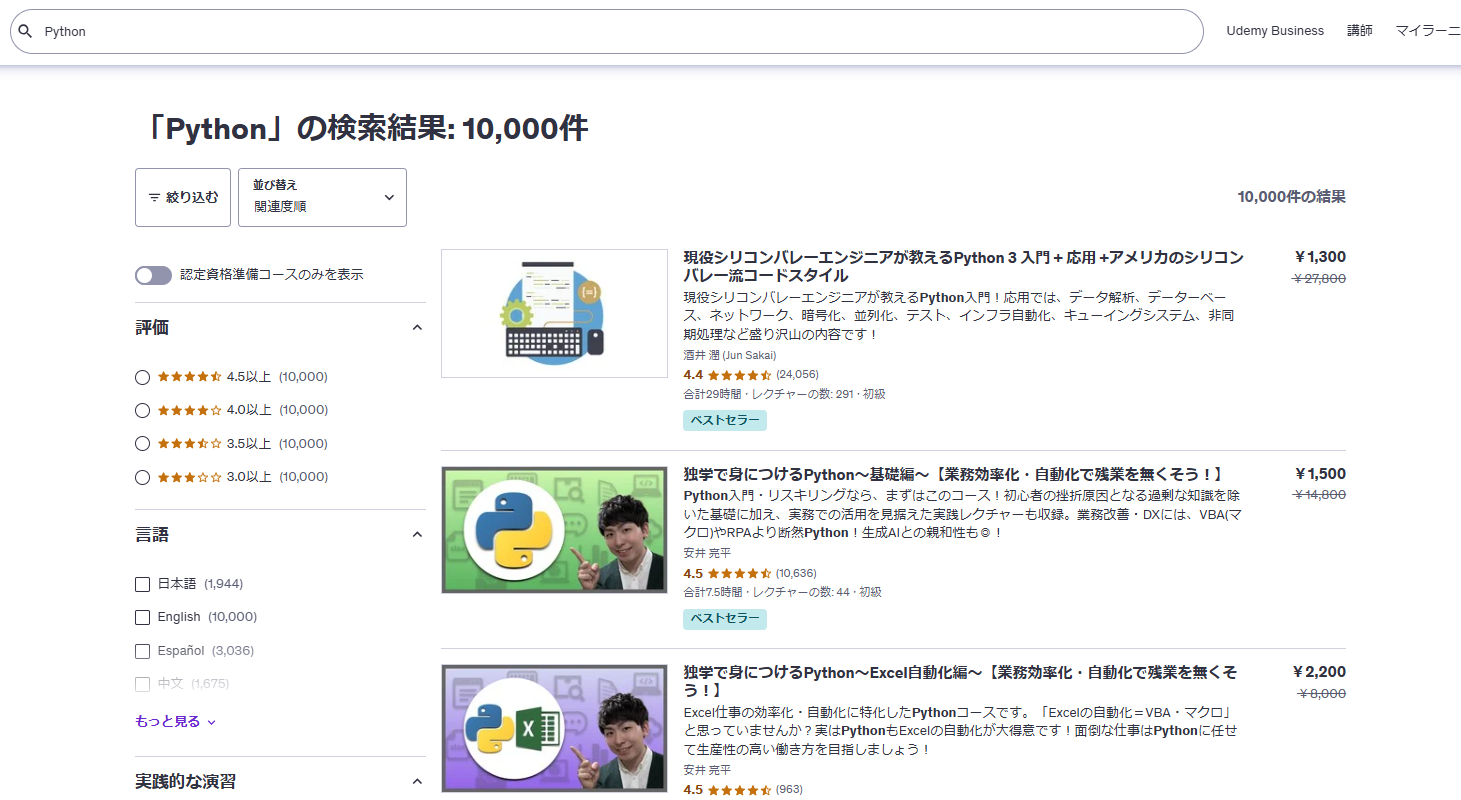1461x800 pixels.
Task: Open the 基礎編 Python course thumbnail
Action: (554, 530)
